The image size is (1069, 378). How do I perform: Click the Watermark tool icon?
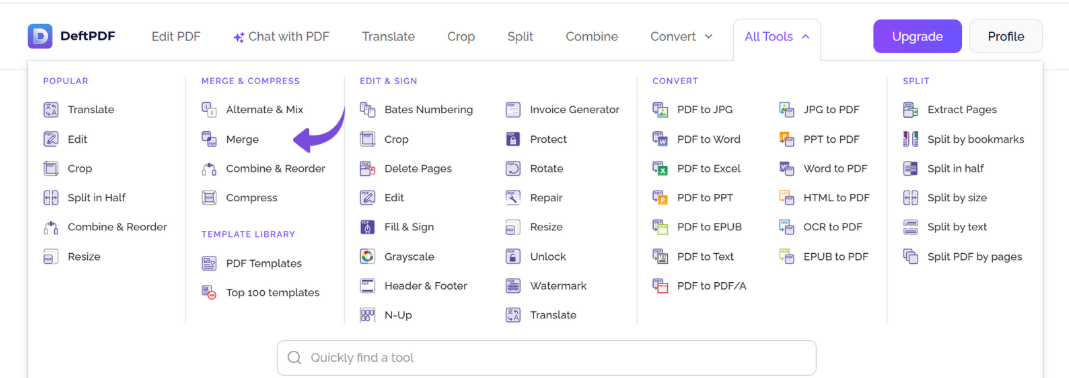pyautogui.click(x=513, y=286)
